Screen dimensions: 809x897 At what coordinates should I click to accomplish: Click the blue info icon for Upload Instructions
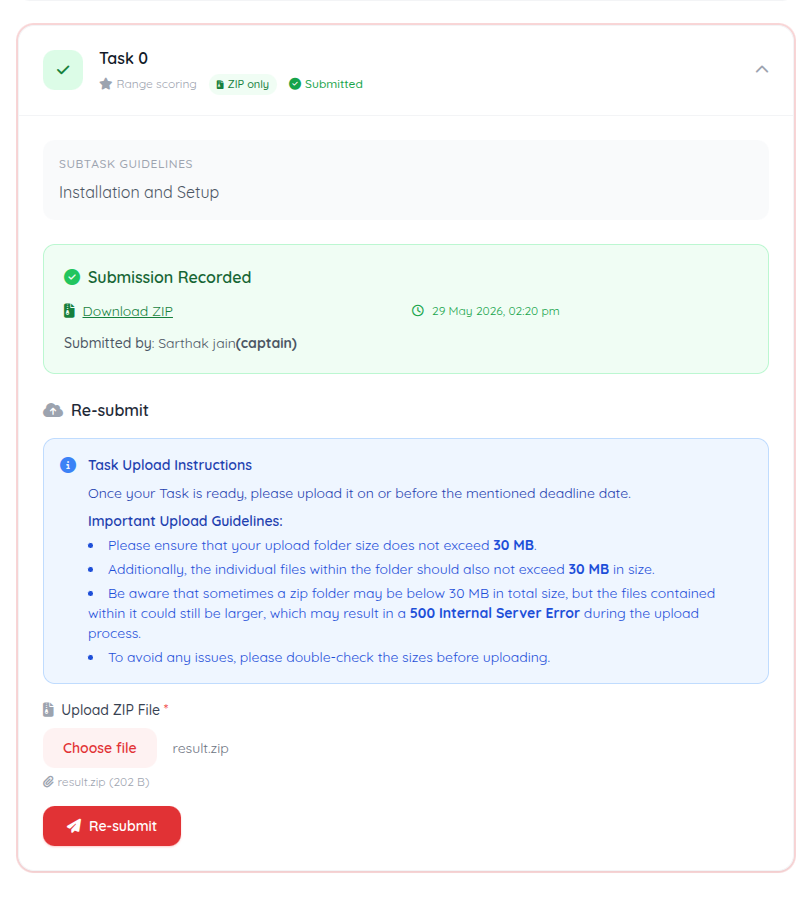68,465
